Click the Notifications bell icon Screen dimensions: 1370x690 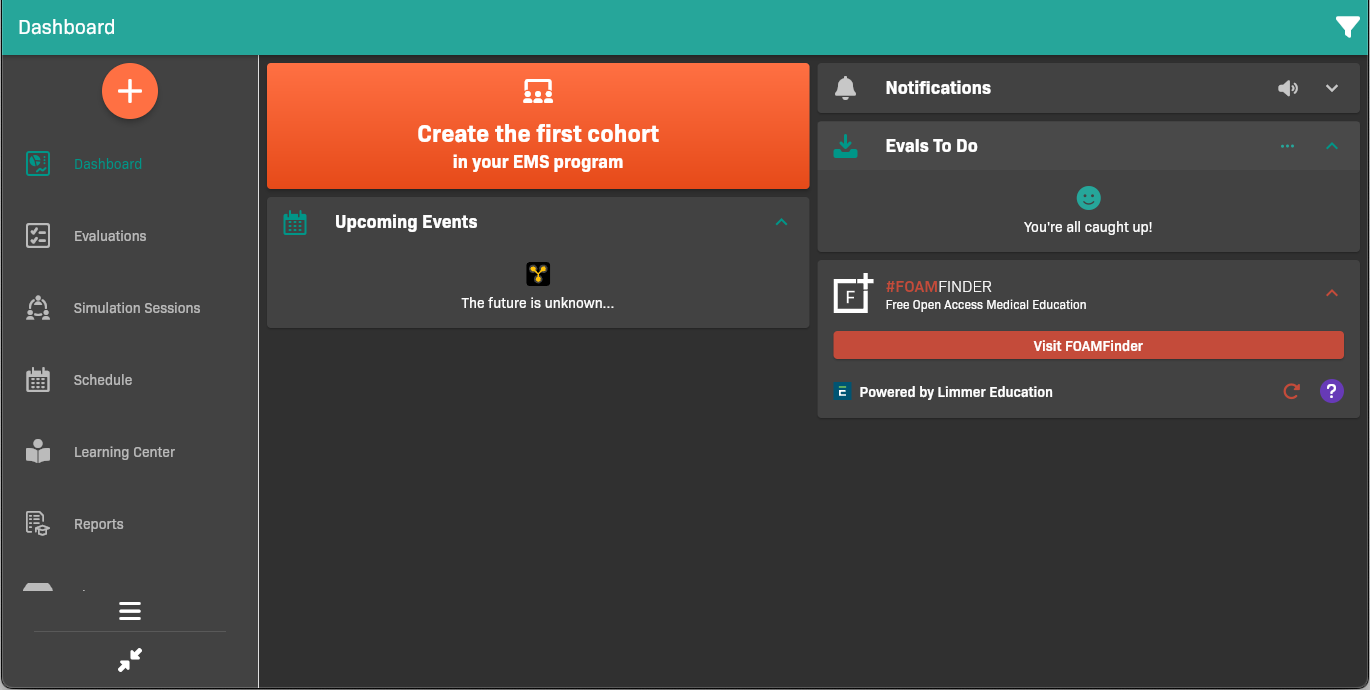845,88
